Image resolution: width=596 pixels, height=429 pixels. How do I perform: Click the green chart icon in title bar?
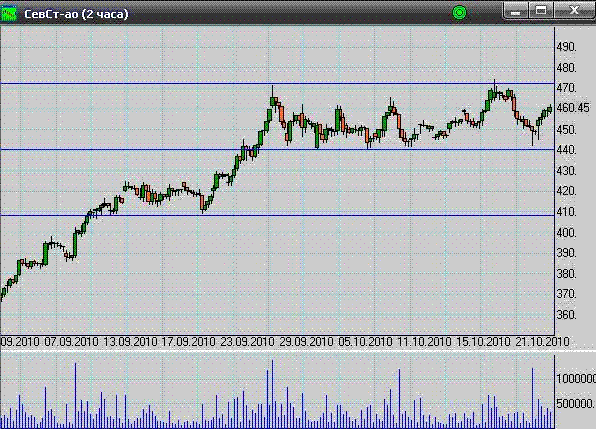pyautogui.click(x=8, y=13)
